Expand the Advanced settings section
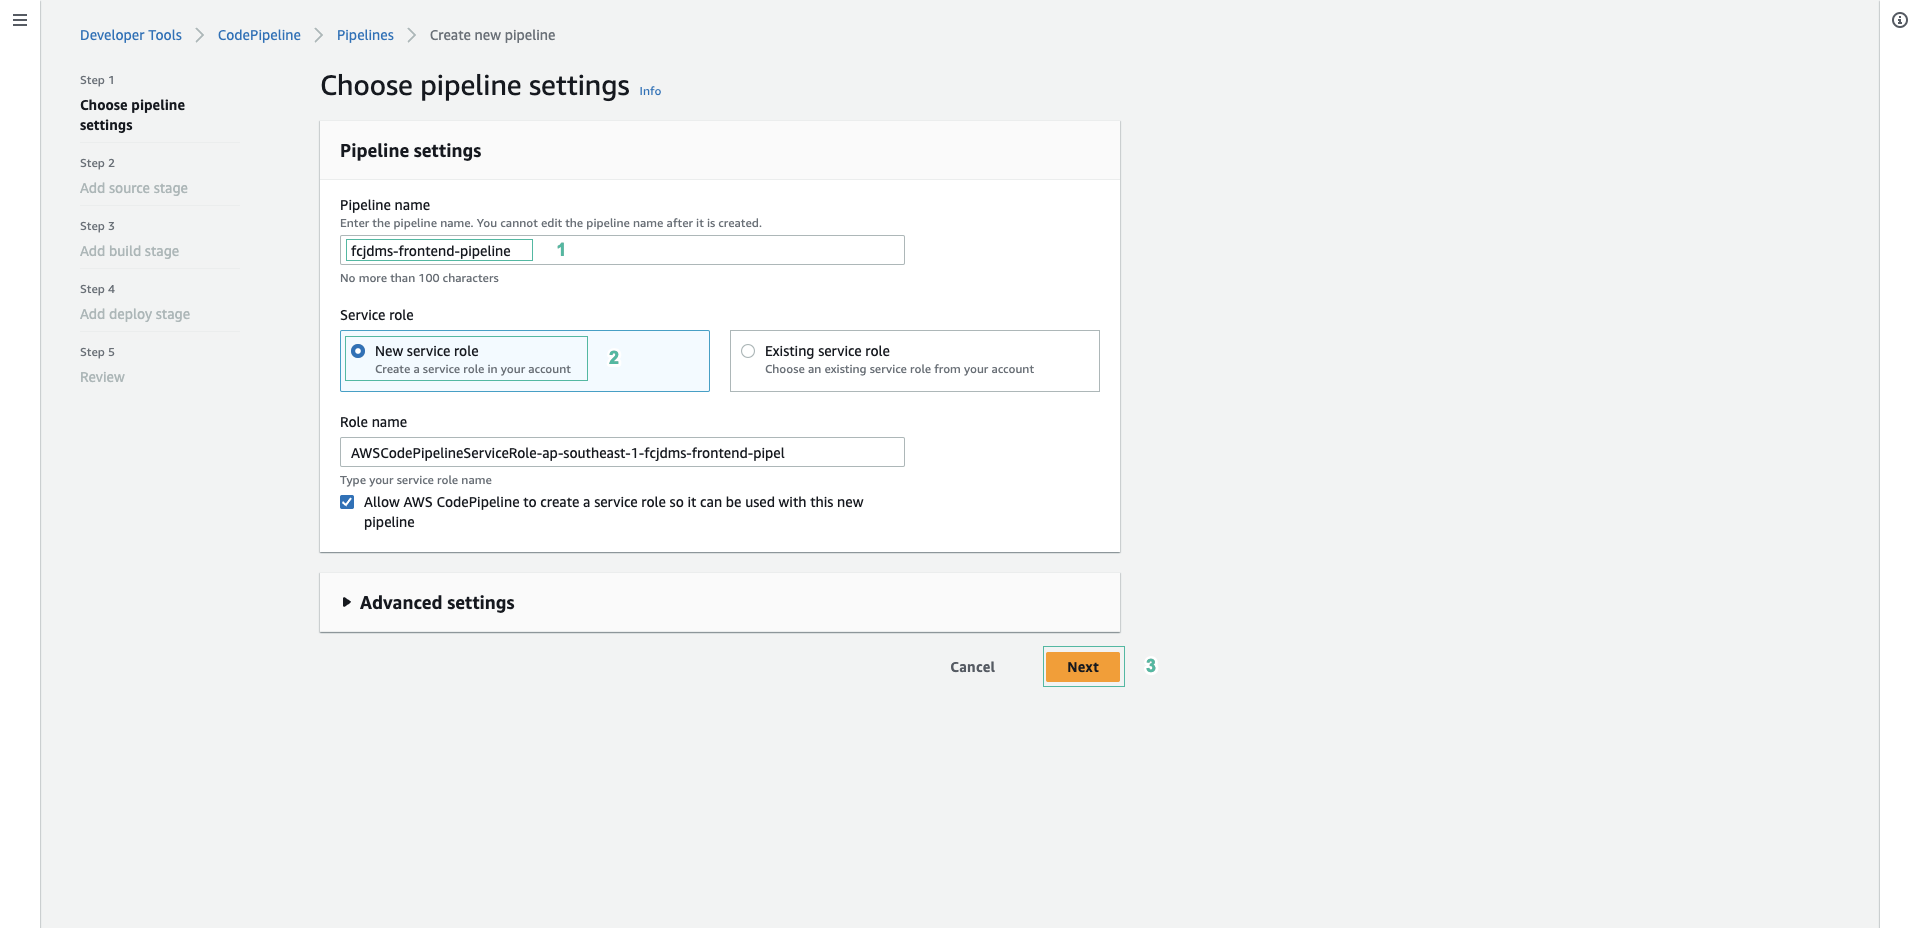This screenshot has width=1920, height=928. click(428, 602)
